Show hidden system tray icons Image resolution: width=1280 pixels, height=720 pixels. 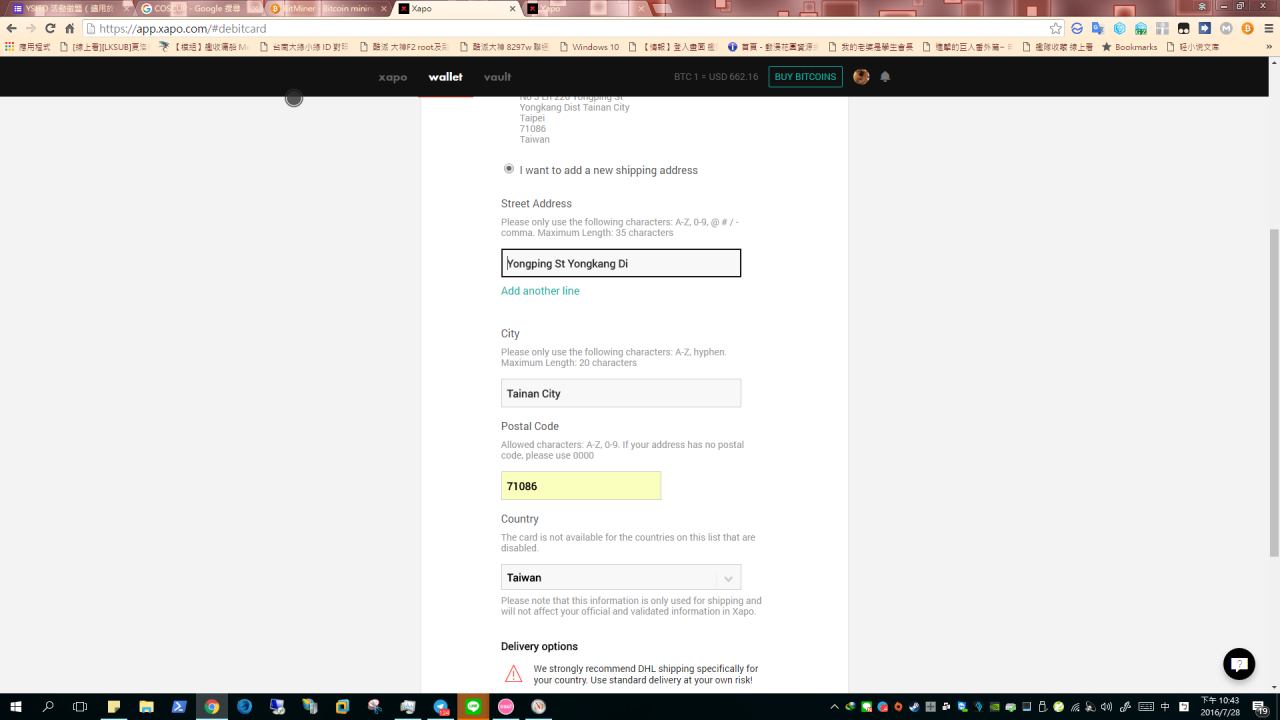pyautogui.click(x=835, y=707)
